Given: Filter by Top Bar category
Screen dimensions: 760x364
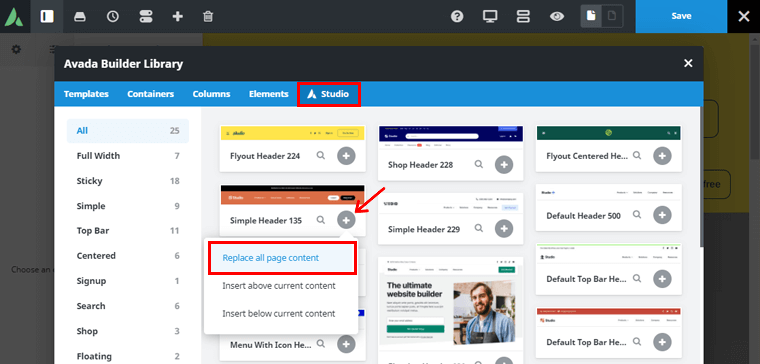Looking at the screenshot, I should (x=128, y=231).
